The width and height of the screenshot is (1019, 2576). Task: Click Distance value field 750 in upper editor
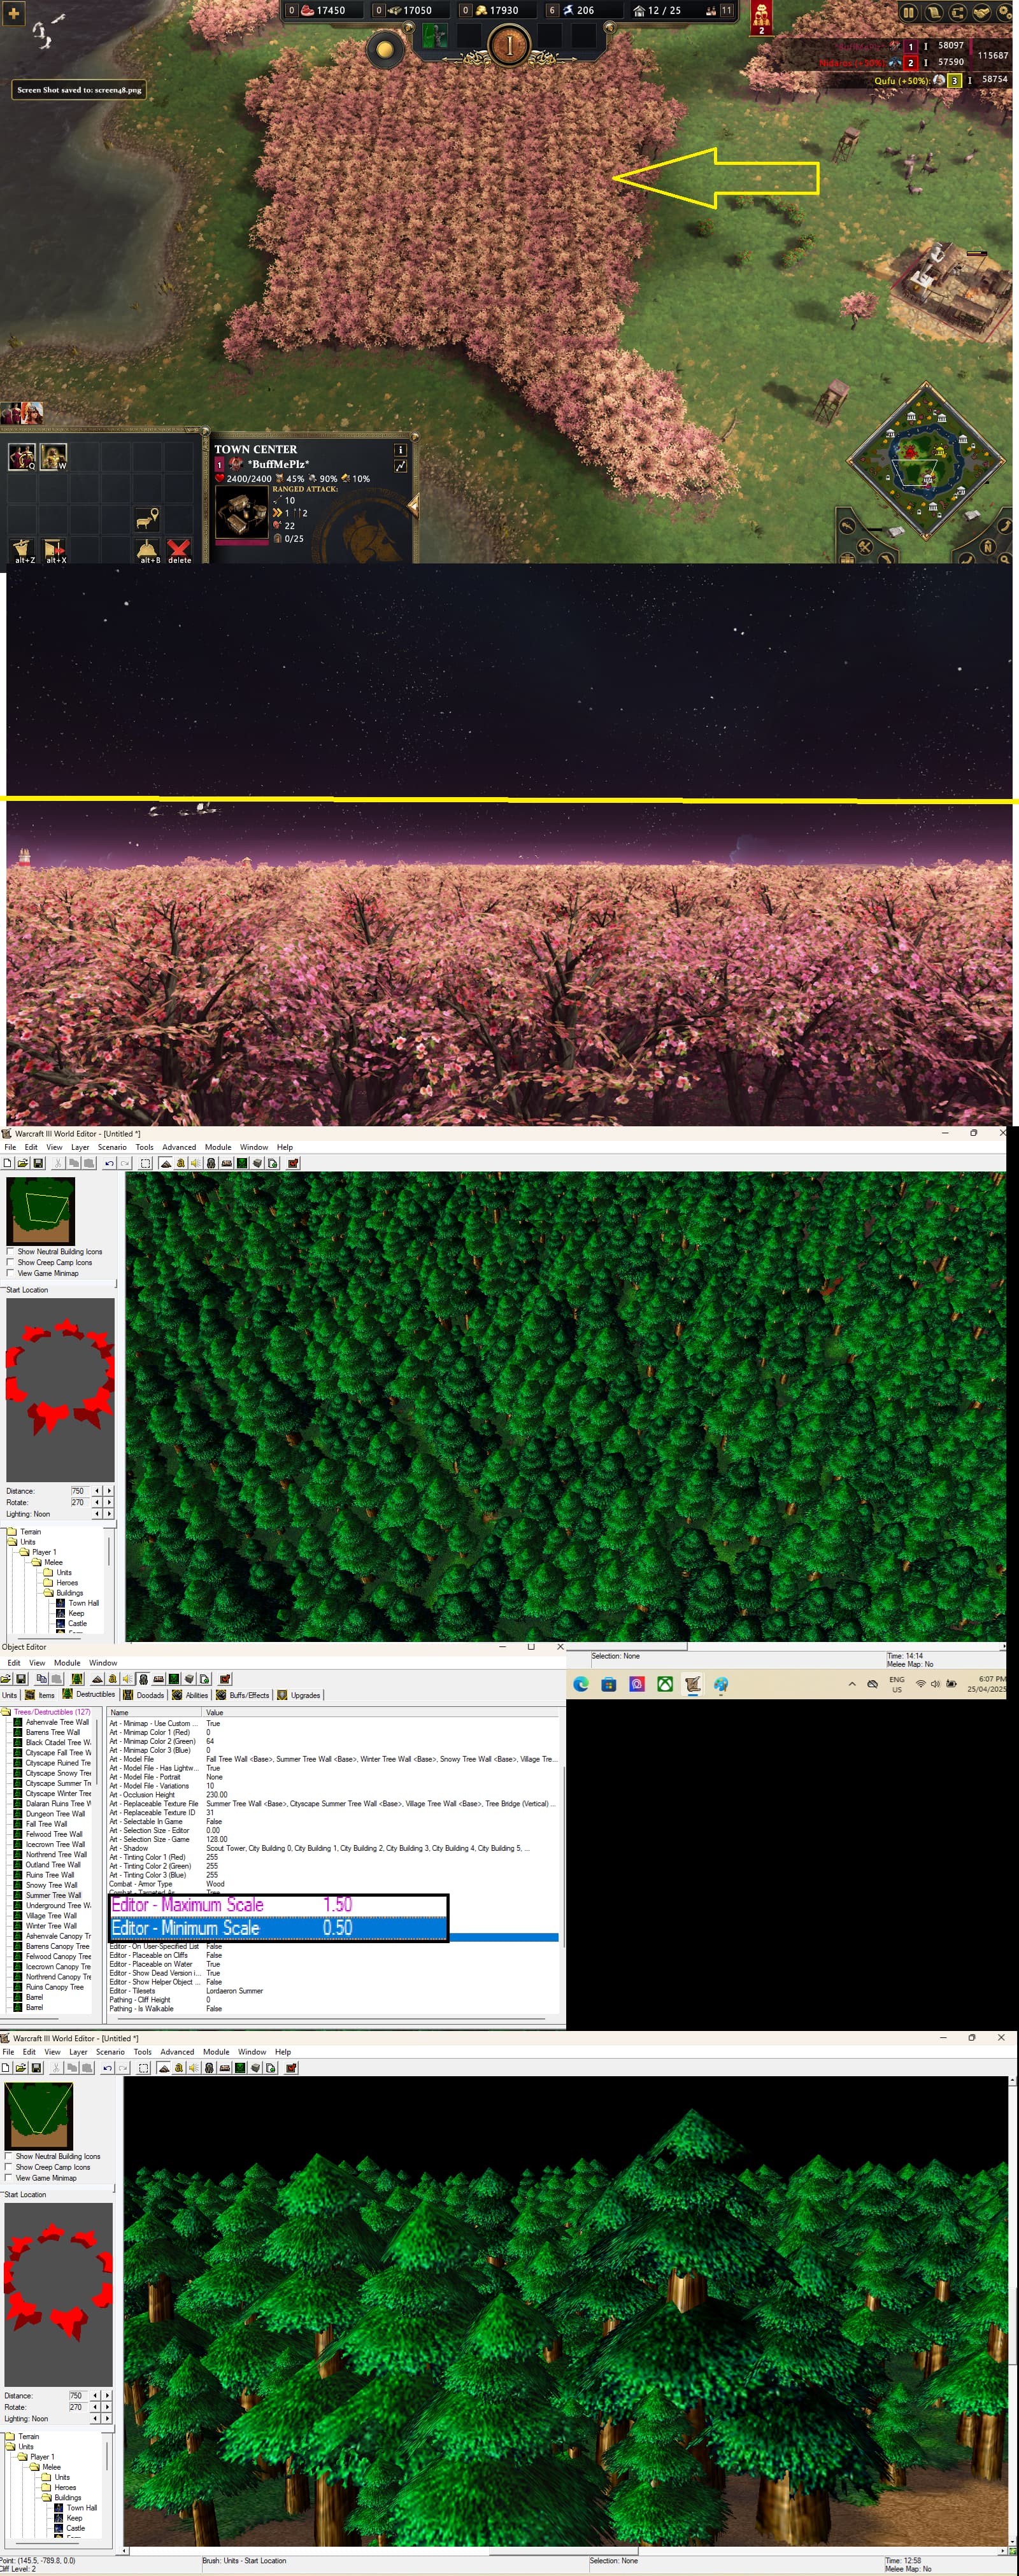click(x=79, y=1491)
